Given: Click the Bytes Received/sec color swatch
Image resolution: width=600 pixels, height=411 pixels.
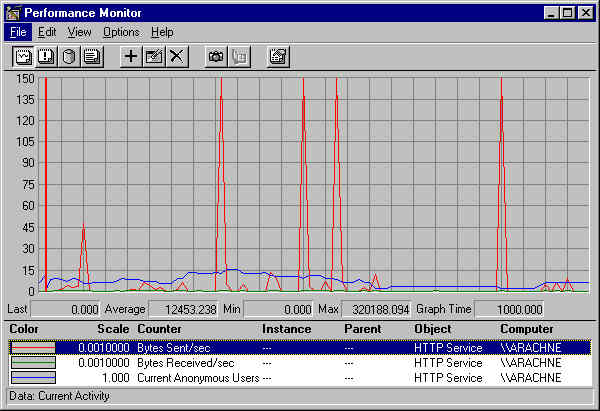Looking at the screenshot, I should pyautogui.click(x=32, y=363).
